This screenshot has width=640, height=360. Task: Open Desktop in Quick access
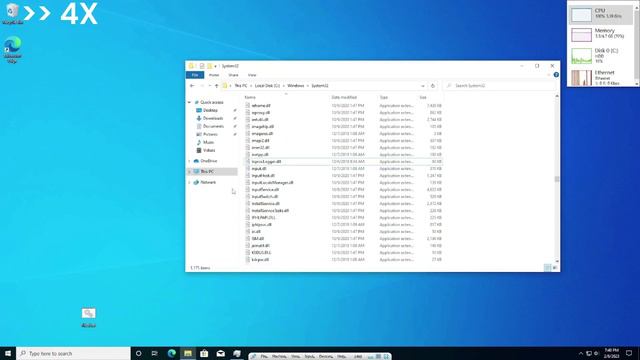click(210, 110)
